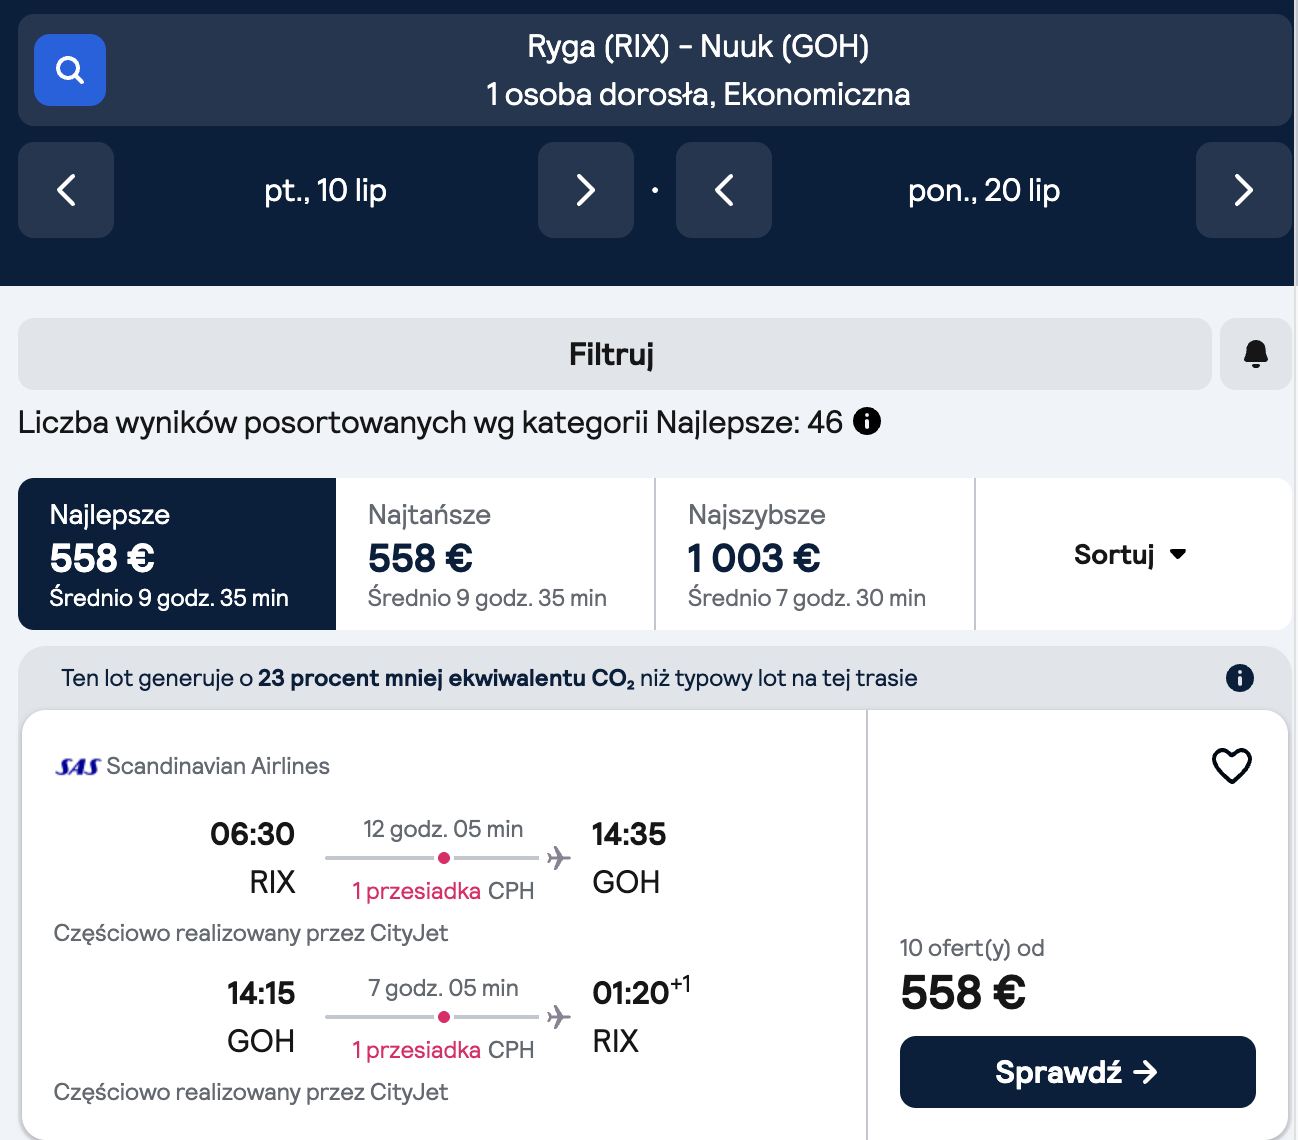Click the blue search magnifier icon
The width and height of the screenshot is (1298, 1140).
point(70,70)
